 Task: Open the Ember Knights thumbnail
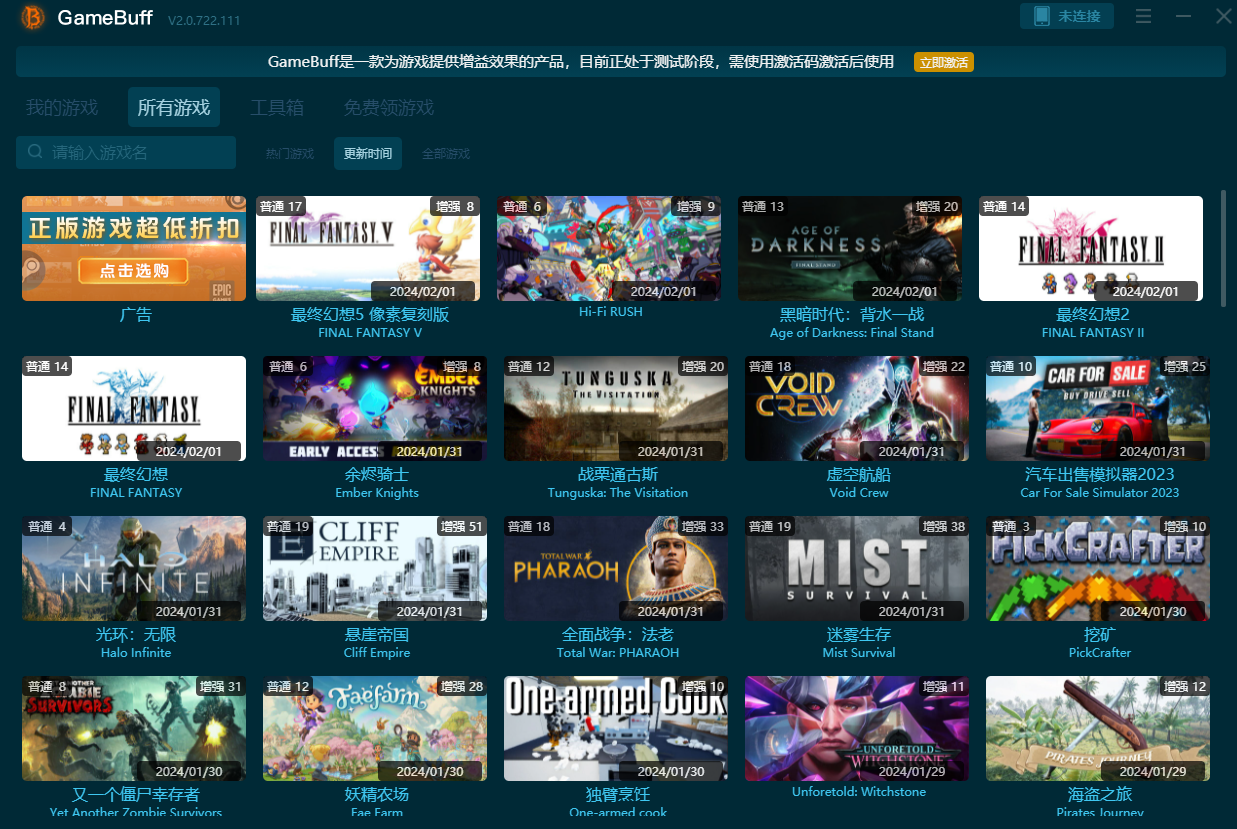coord(375,408)
